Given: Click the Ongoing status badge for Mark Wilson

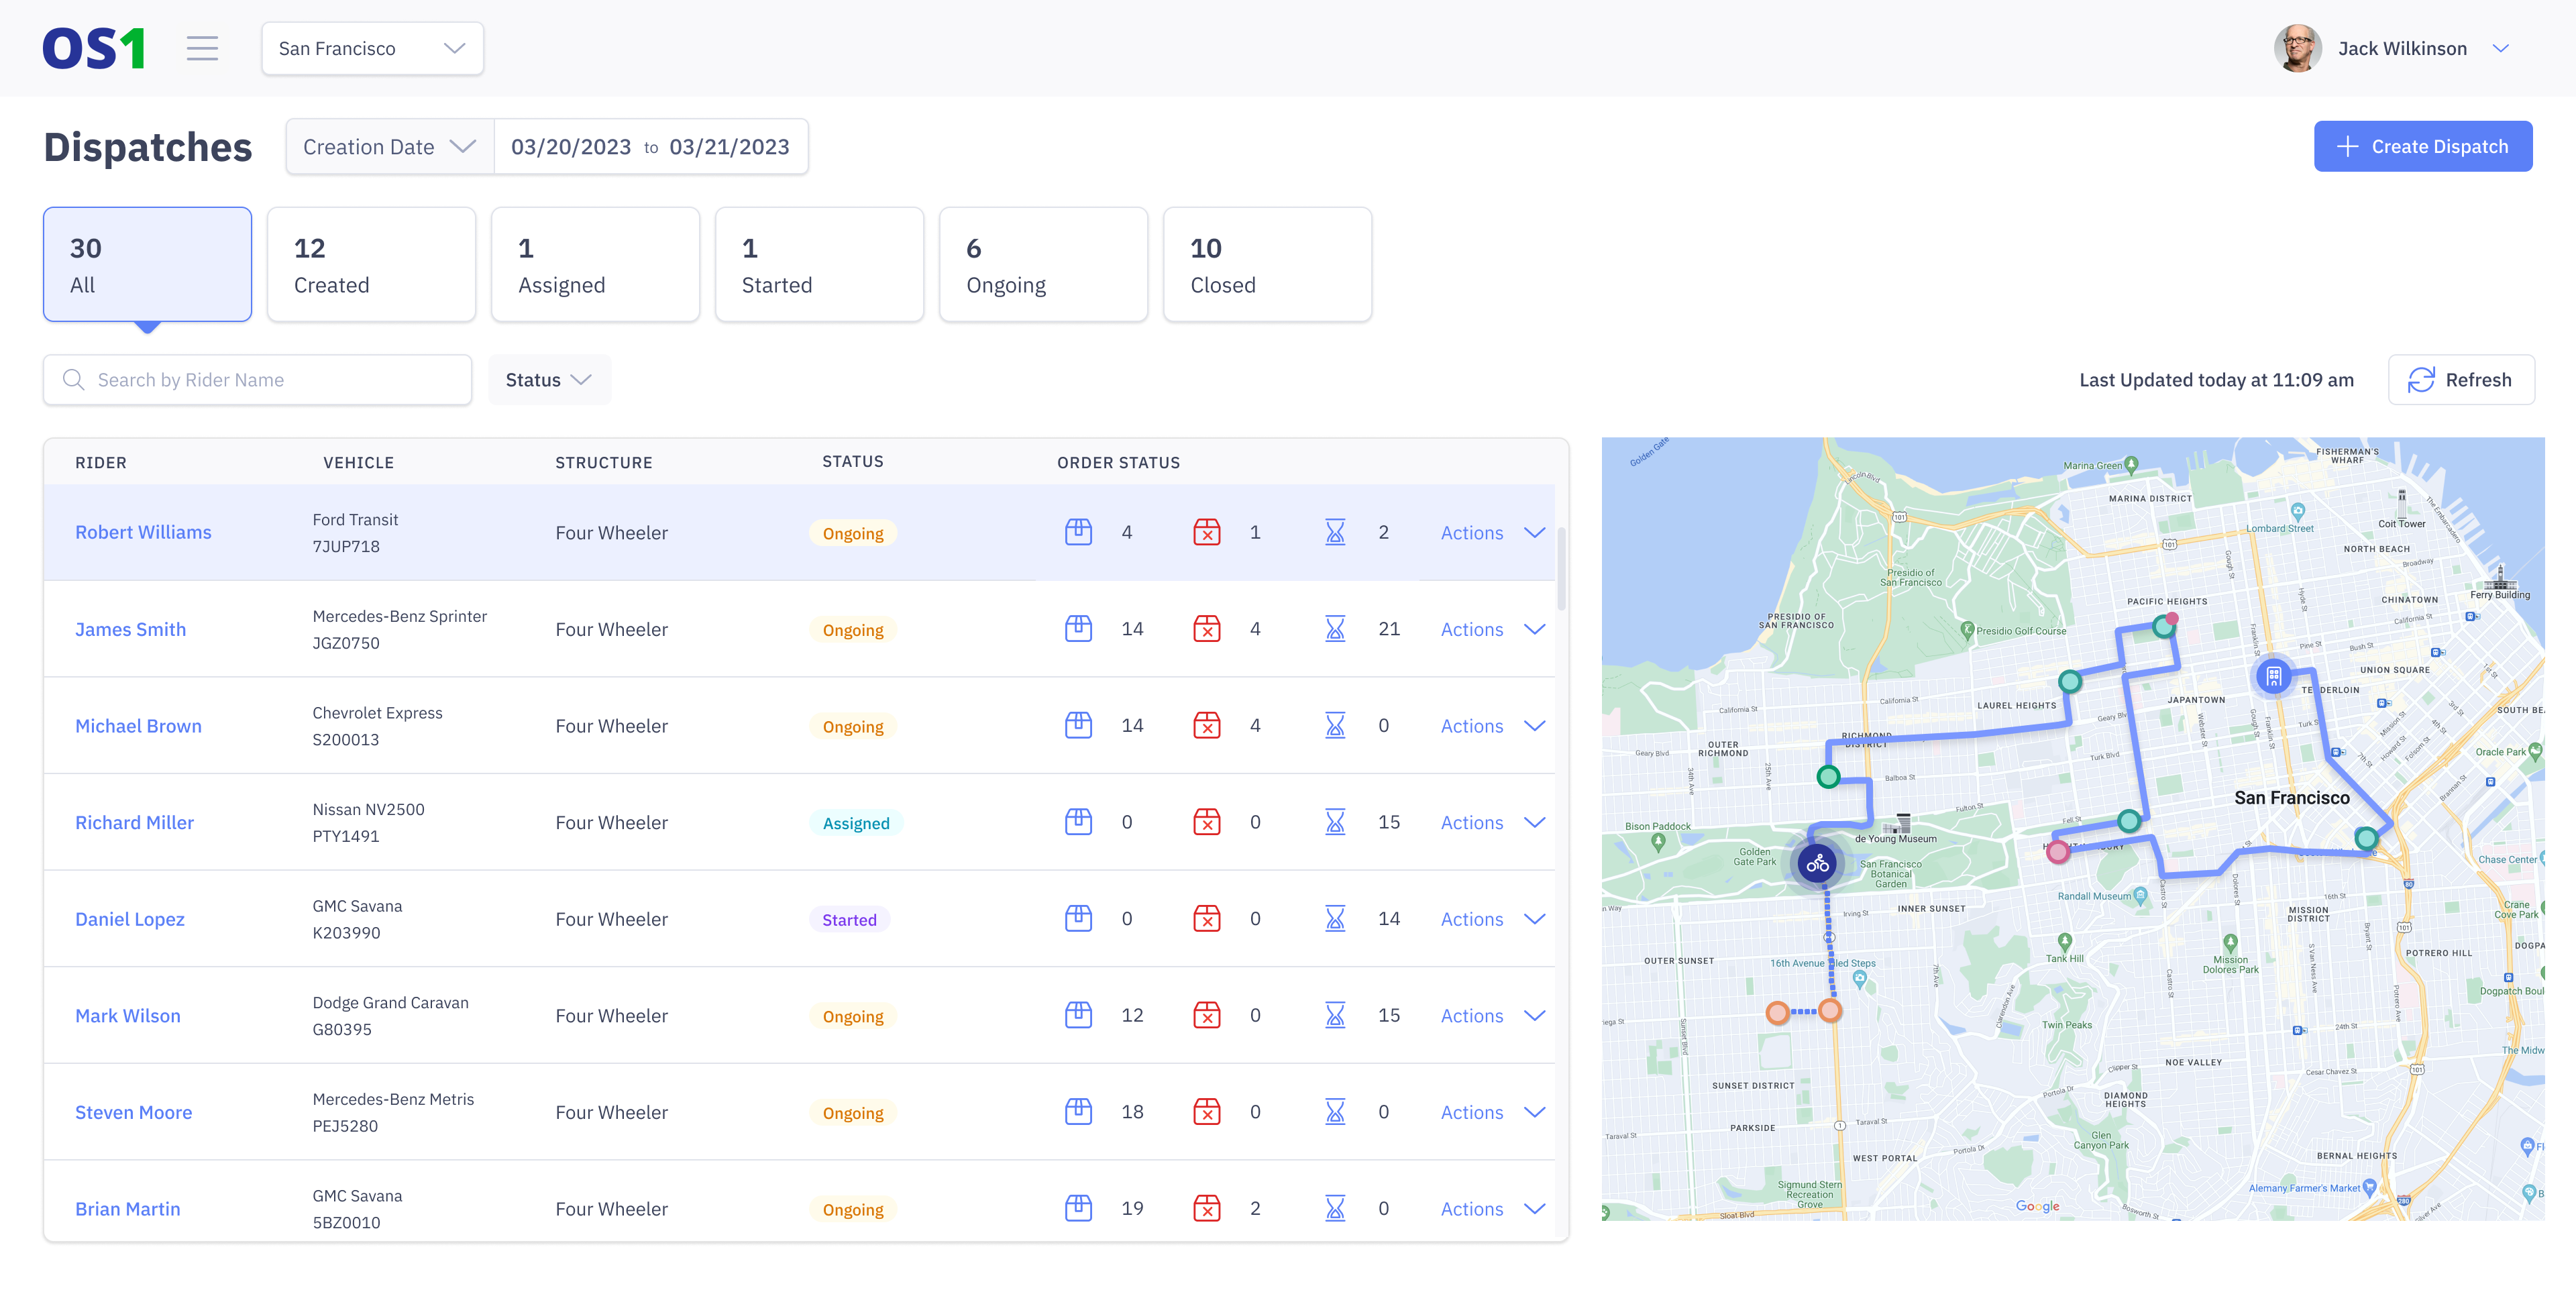Looking at the screenshot, I should pyautogui.click(x=852, y=1015).
